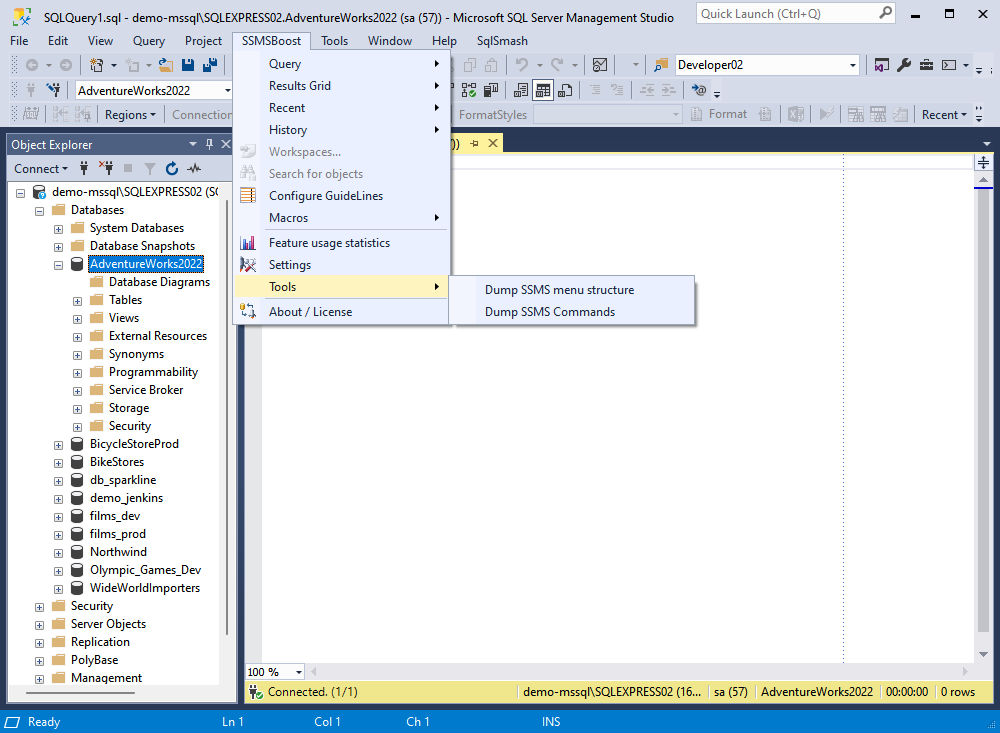The height and width of the screenshot is (733, 1000).
Task: Expand the Tables folder
Action: tap(77, 301)
